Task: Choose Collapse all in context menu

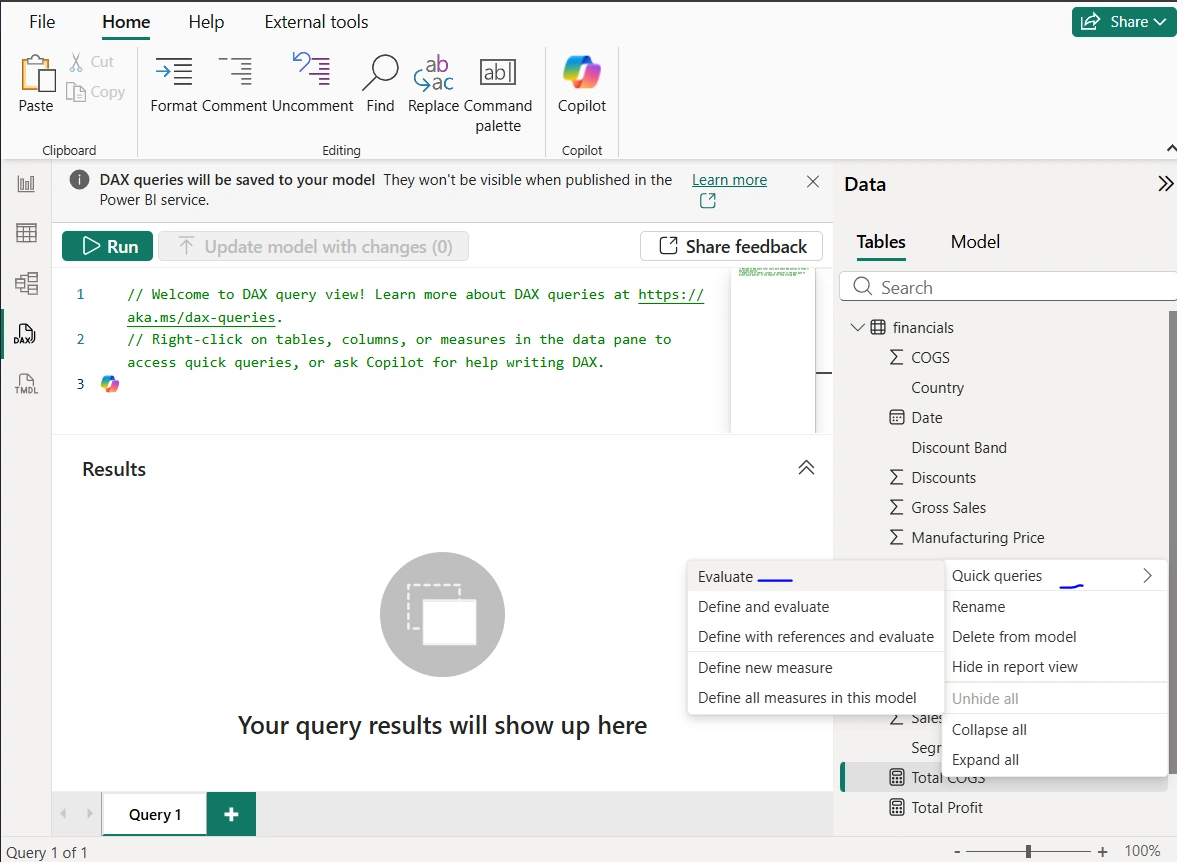Action: pyautogui.click(x=1055, y=730)
